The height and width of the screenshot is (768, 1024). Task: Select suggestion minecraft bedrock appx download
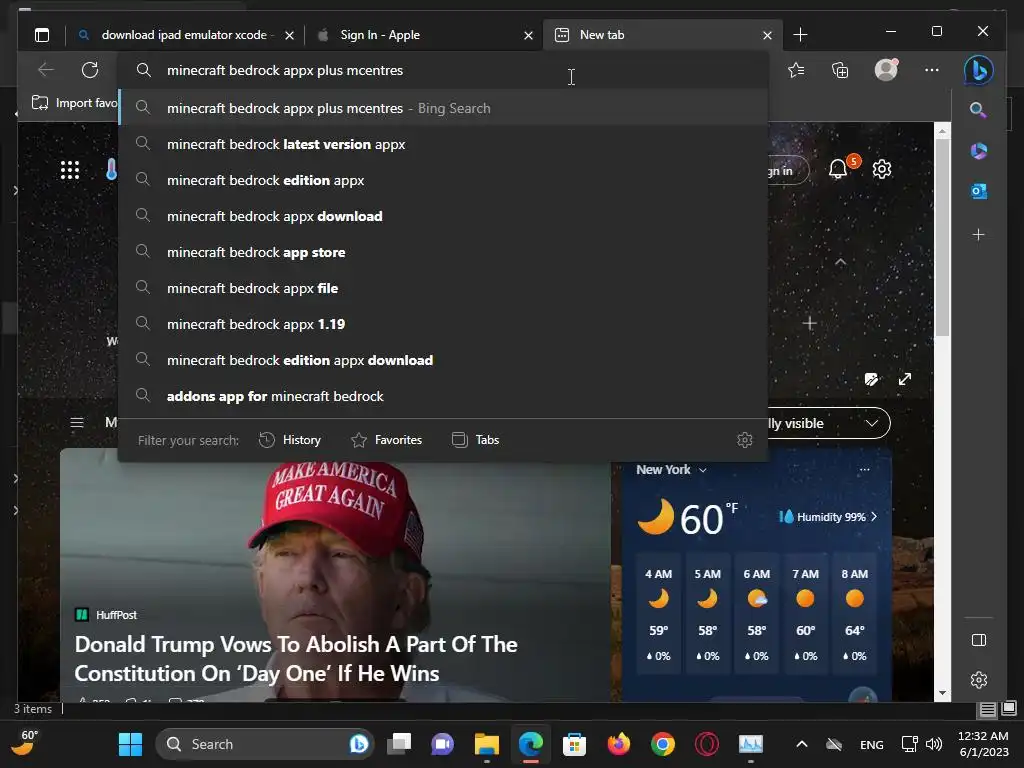click(443, 216)
